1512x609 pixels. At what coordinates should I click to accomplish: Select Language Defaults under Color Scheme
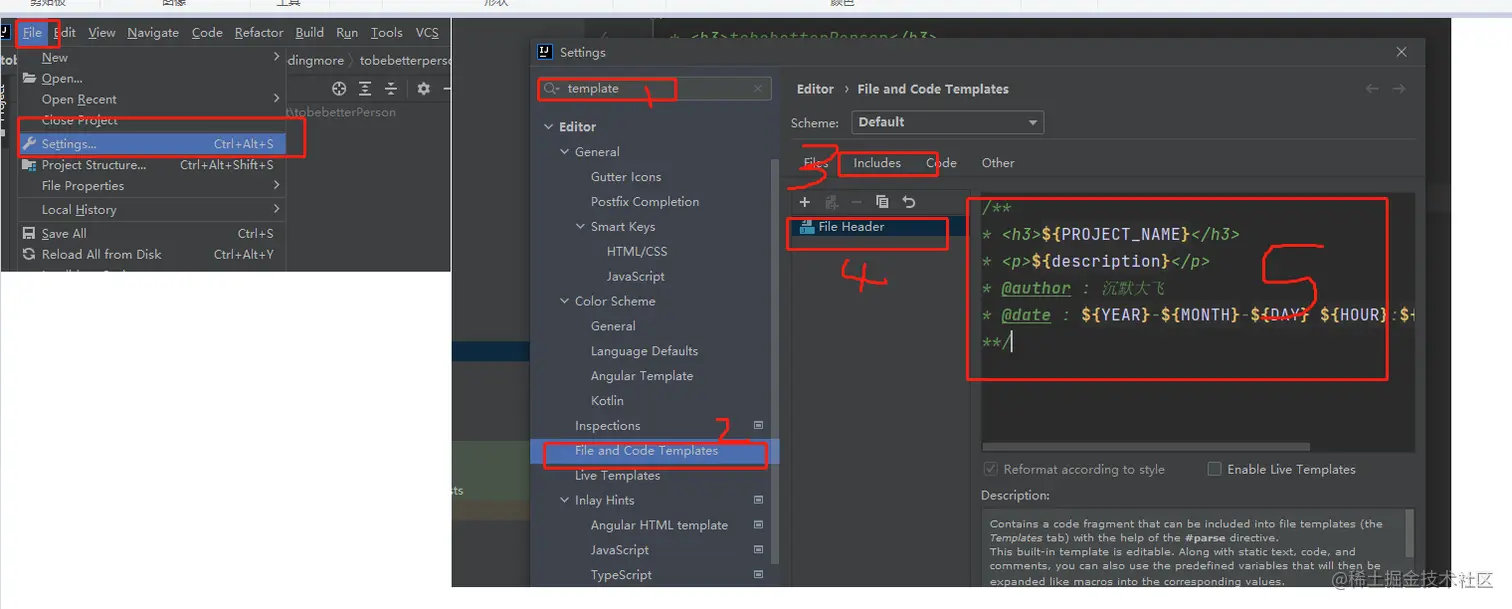click(644, 351)
